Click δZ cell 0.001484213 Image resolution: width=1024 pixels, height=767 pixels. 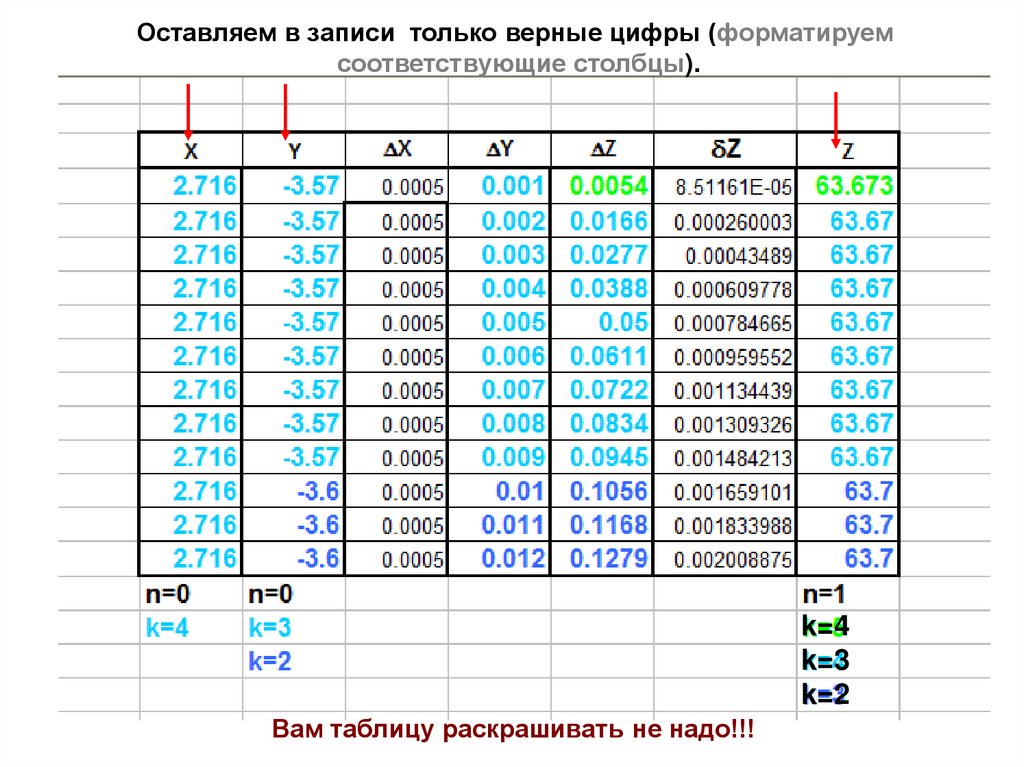pyautogui.click(x=725, y=459)
